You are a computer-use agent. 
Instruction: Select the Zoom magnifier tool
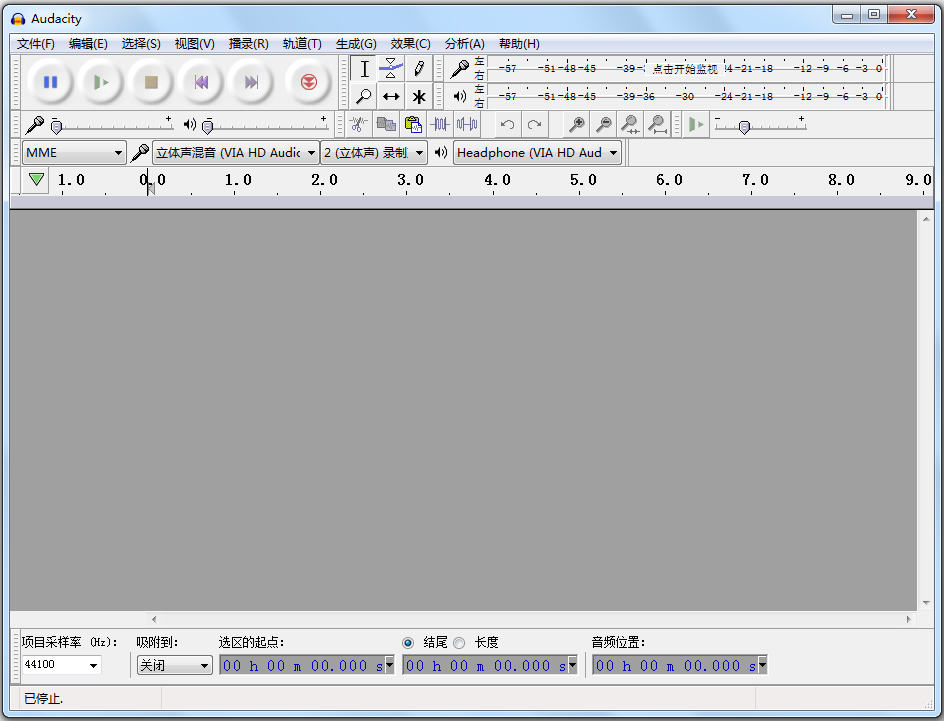pyautogui.click(x=364, y=96)
